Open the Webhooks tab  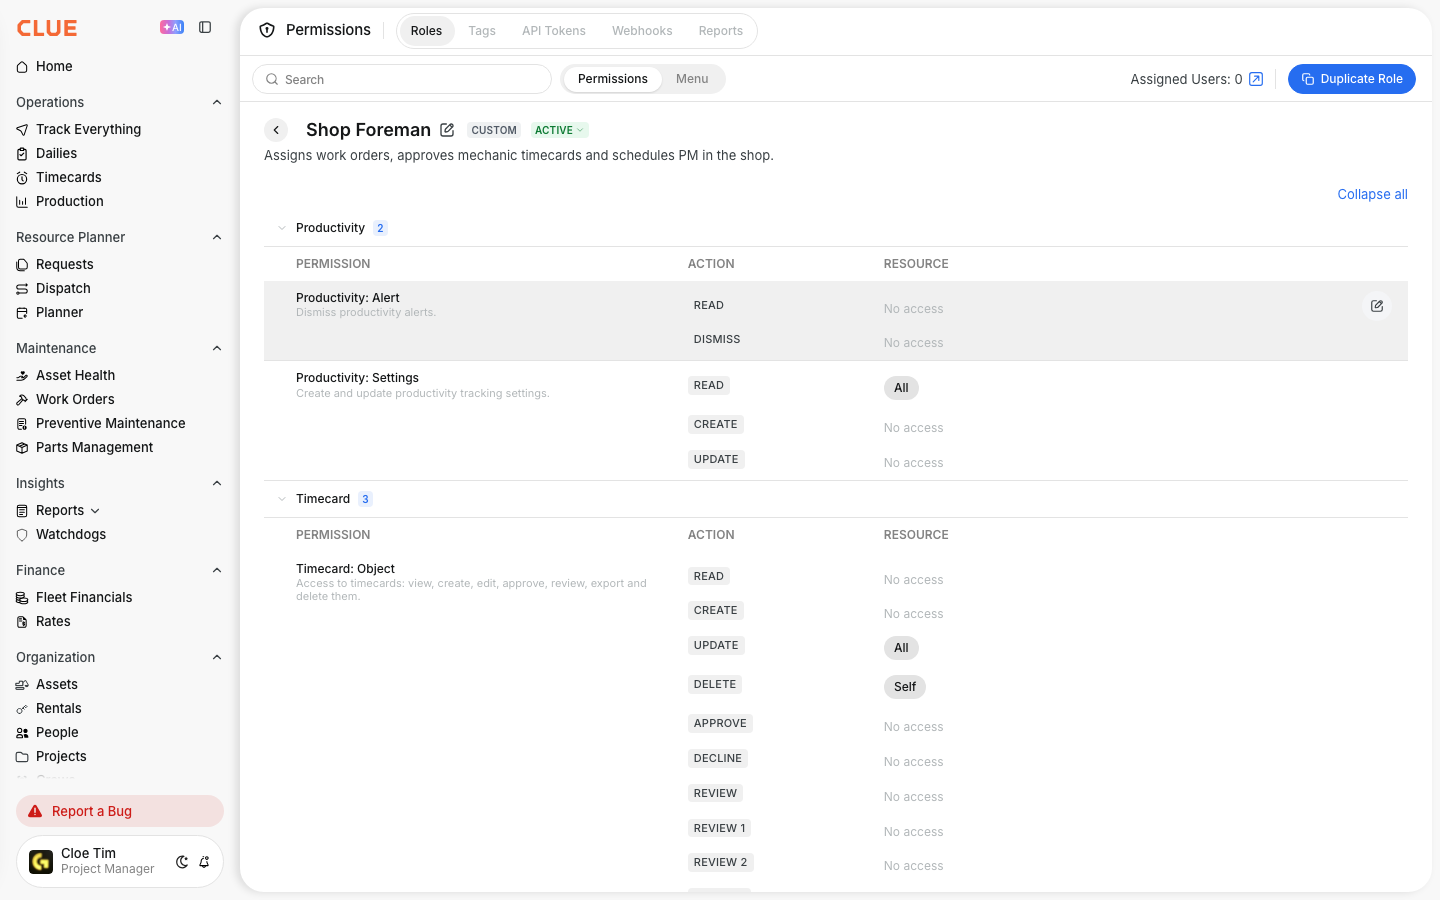642,31
